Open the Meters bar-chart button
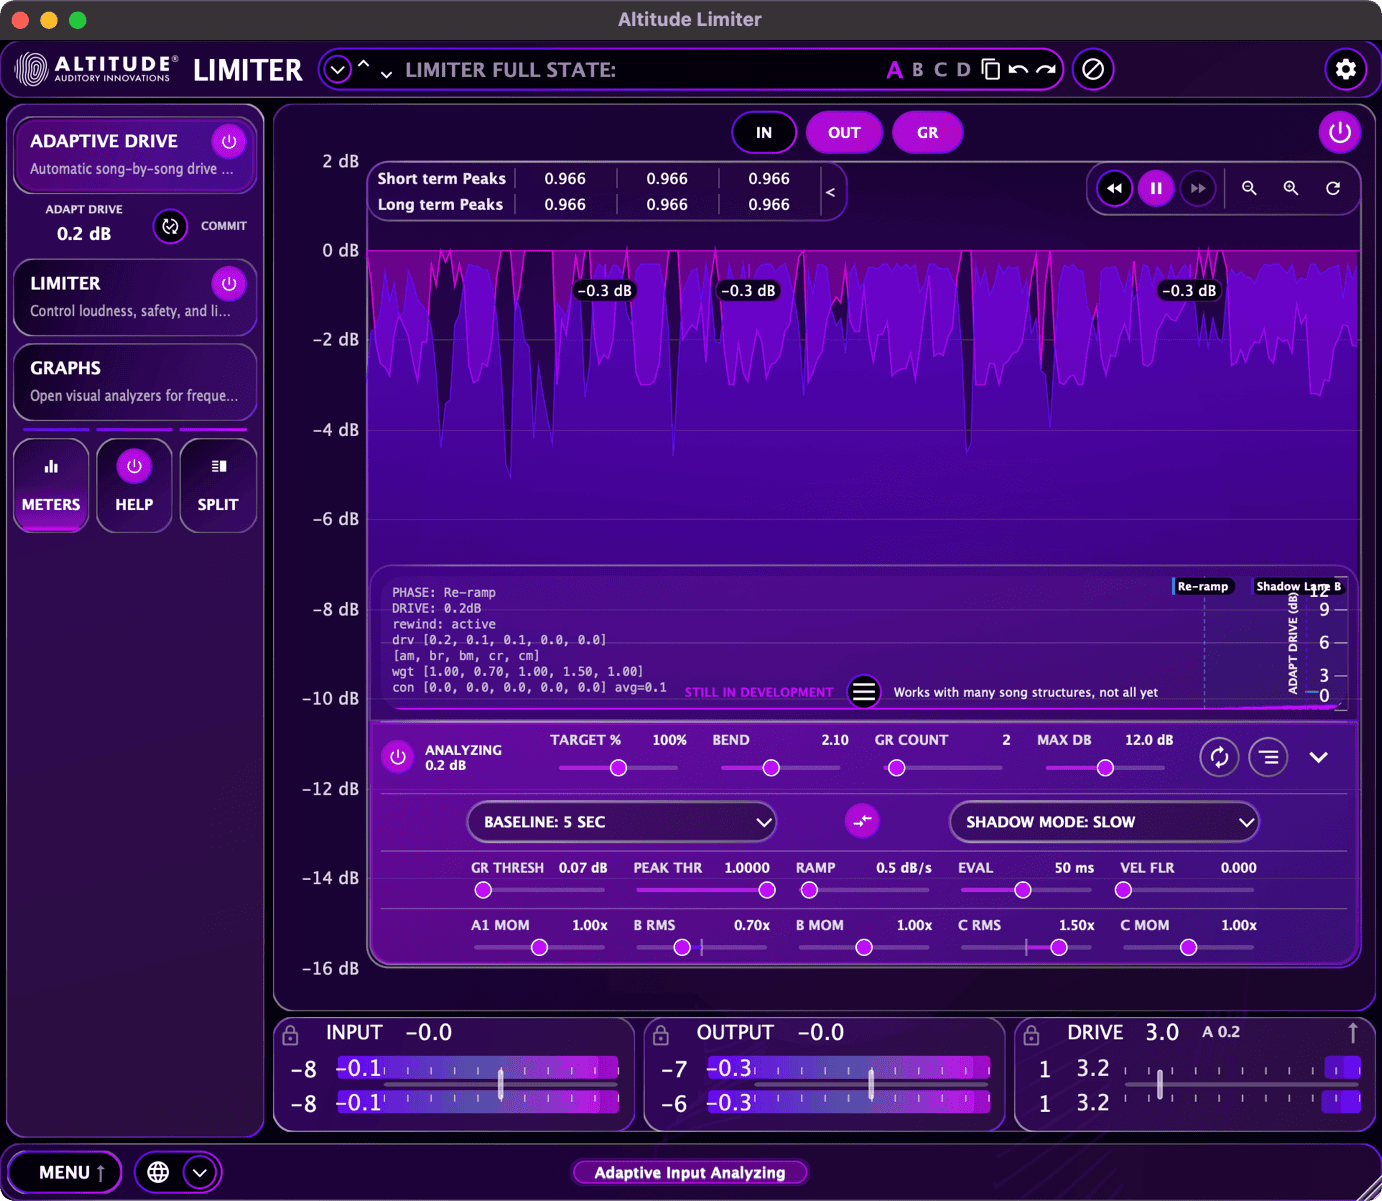This screenshot has width=1382, height=1201. pos(51,486)
